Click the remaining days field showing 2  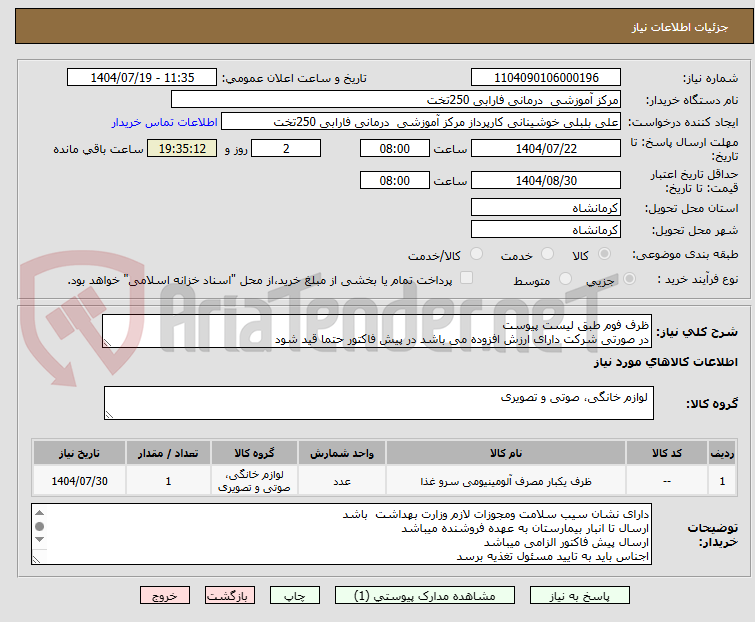(286, 148)
